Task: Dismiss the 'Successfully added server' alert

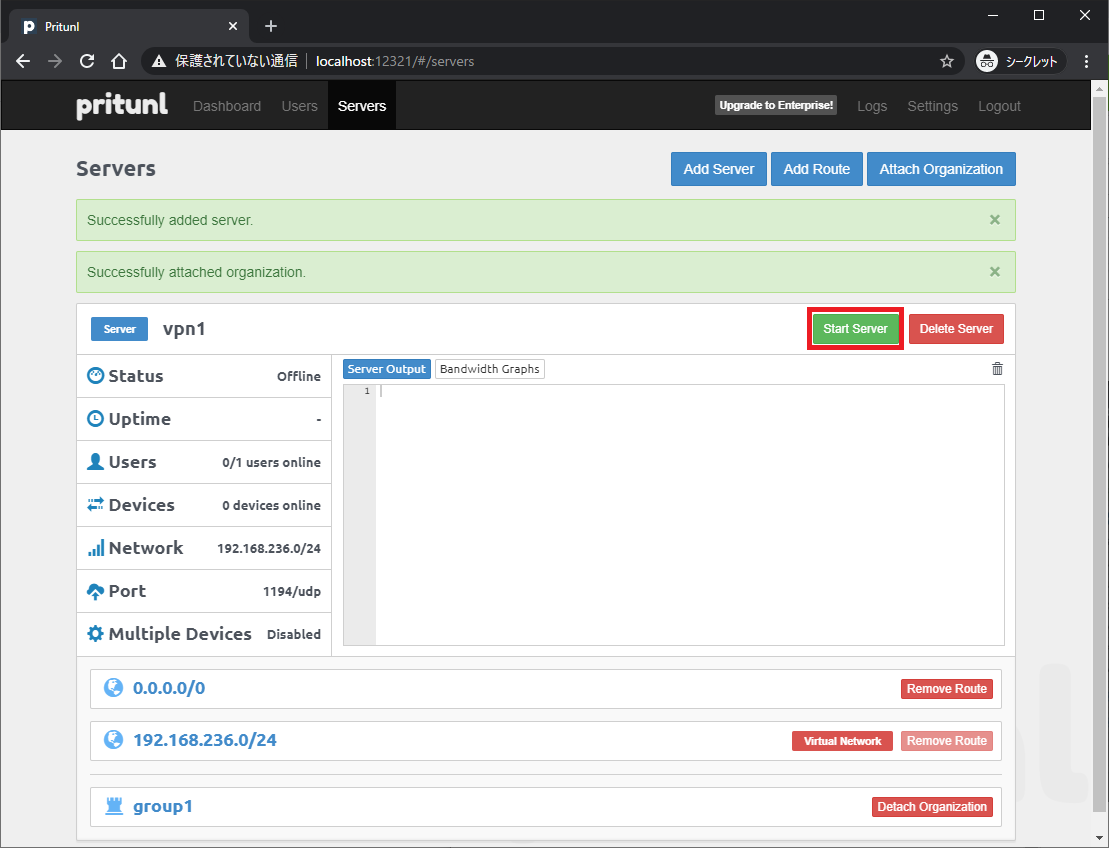Action: (994, 220)
